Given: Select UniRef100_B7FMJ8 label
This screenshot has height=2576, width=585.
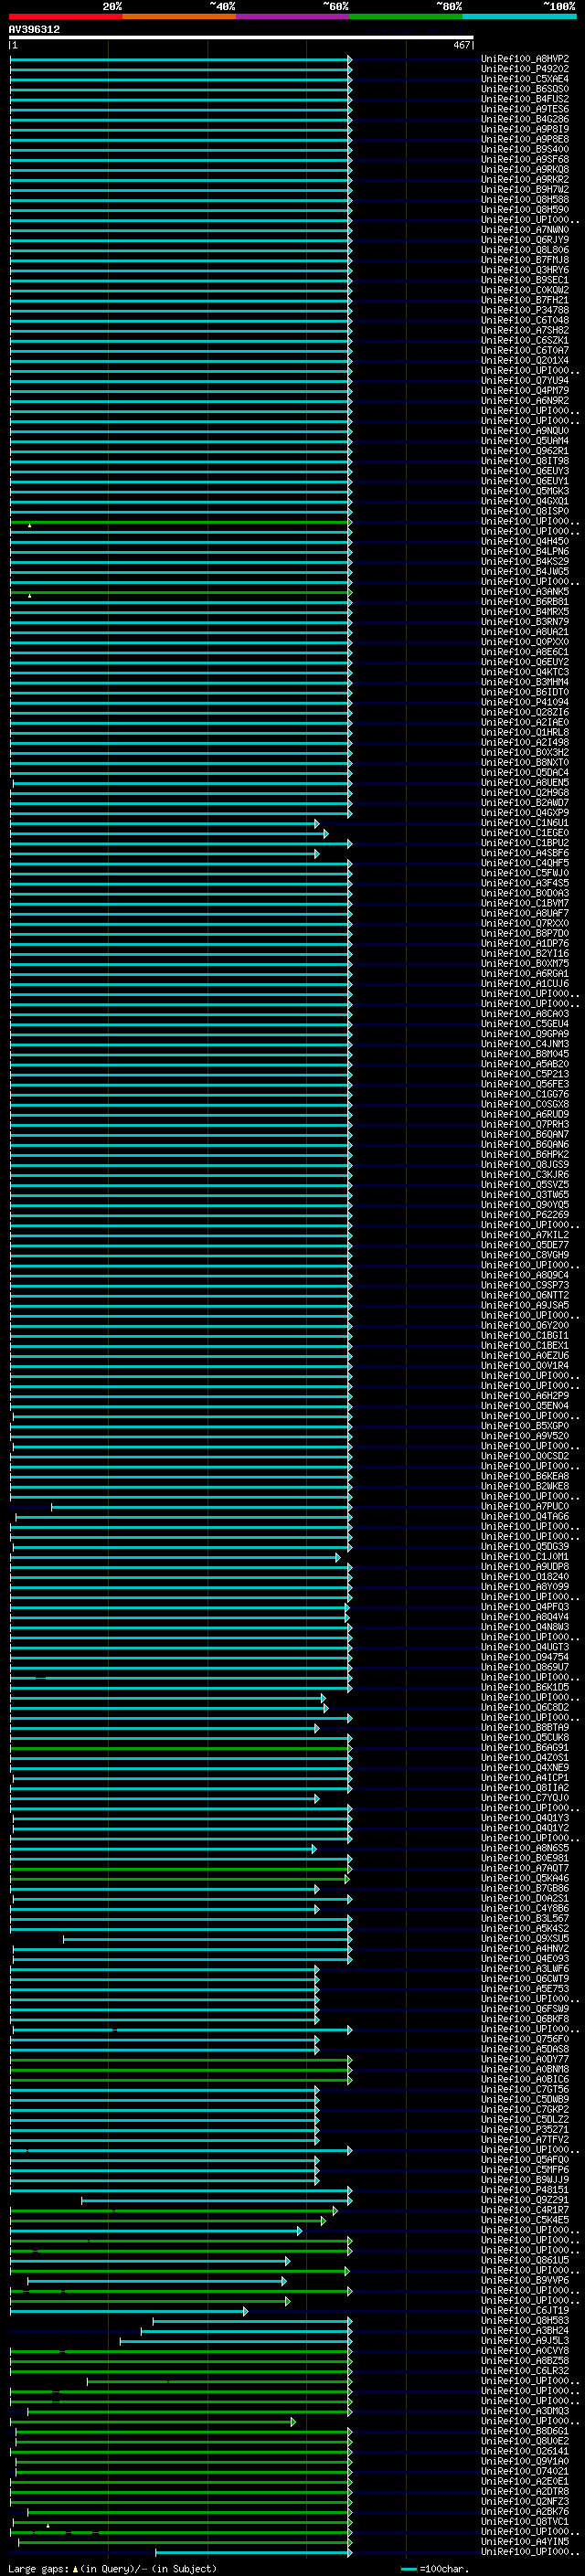Looking at the screenshot, I should (x=525, y=260).
